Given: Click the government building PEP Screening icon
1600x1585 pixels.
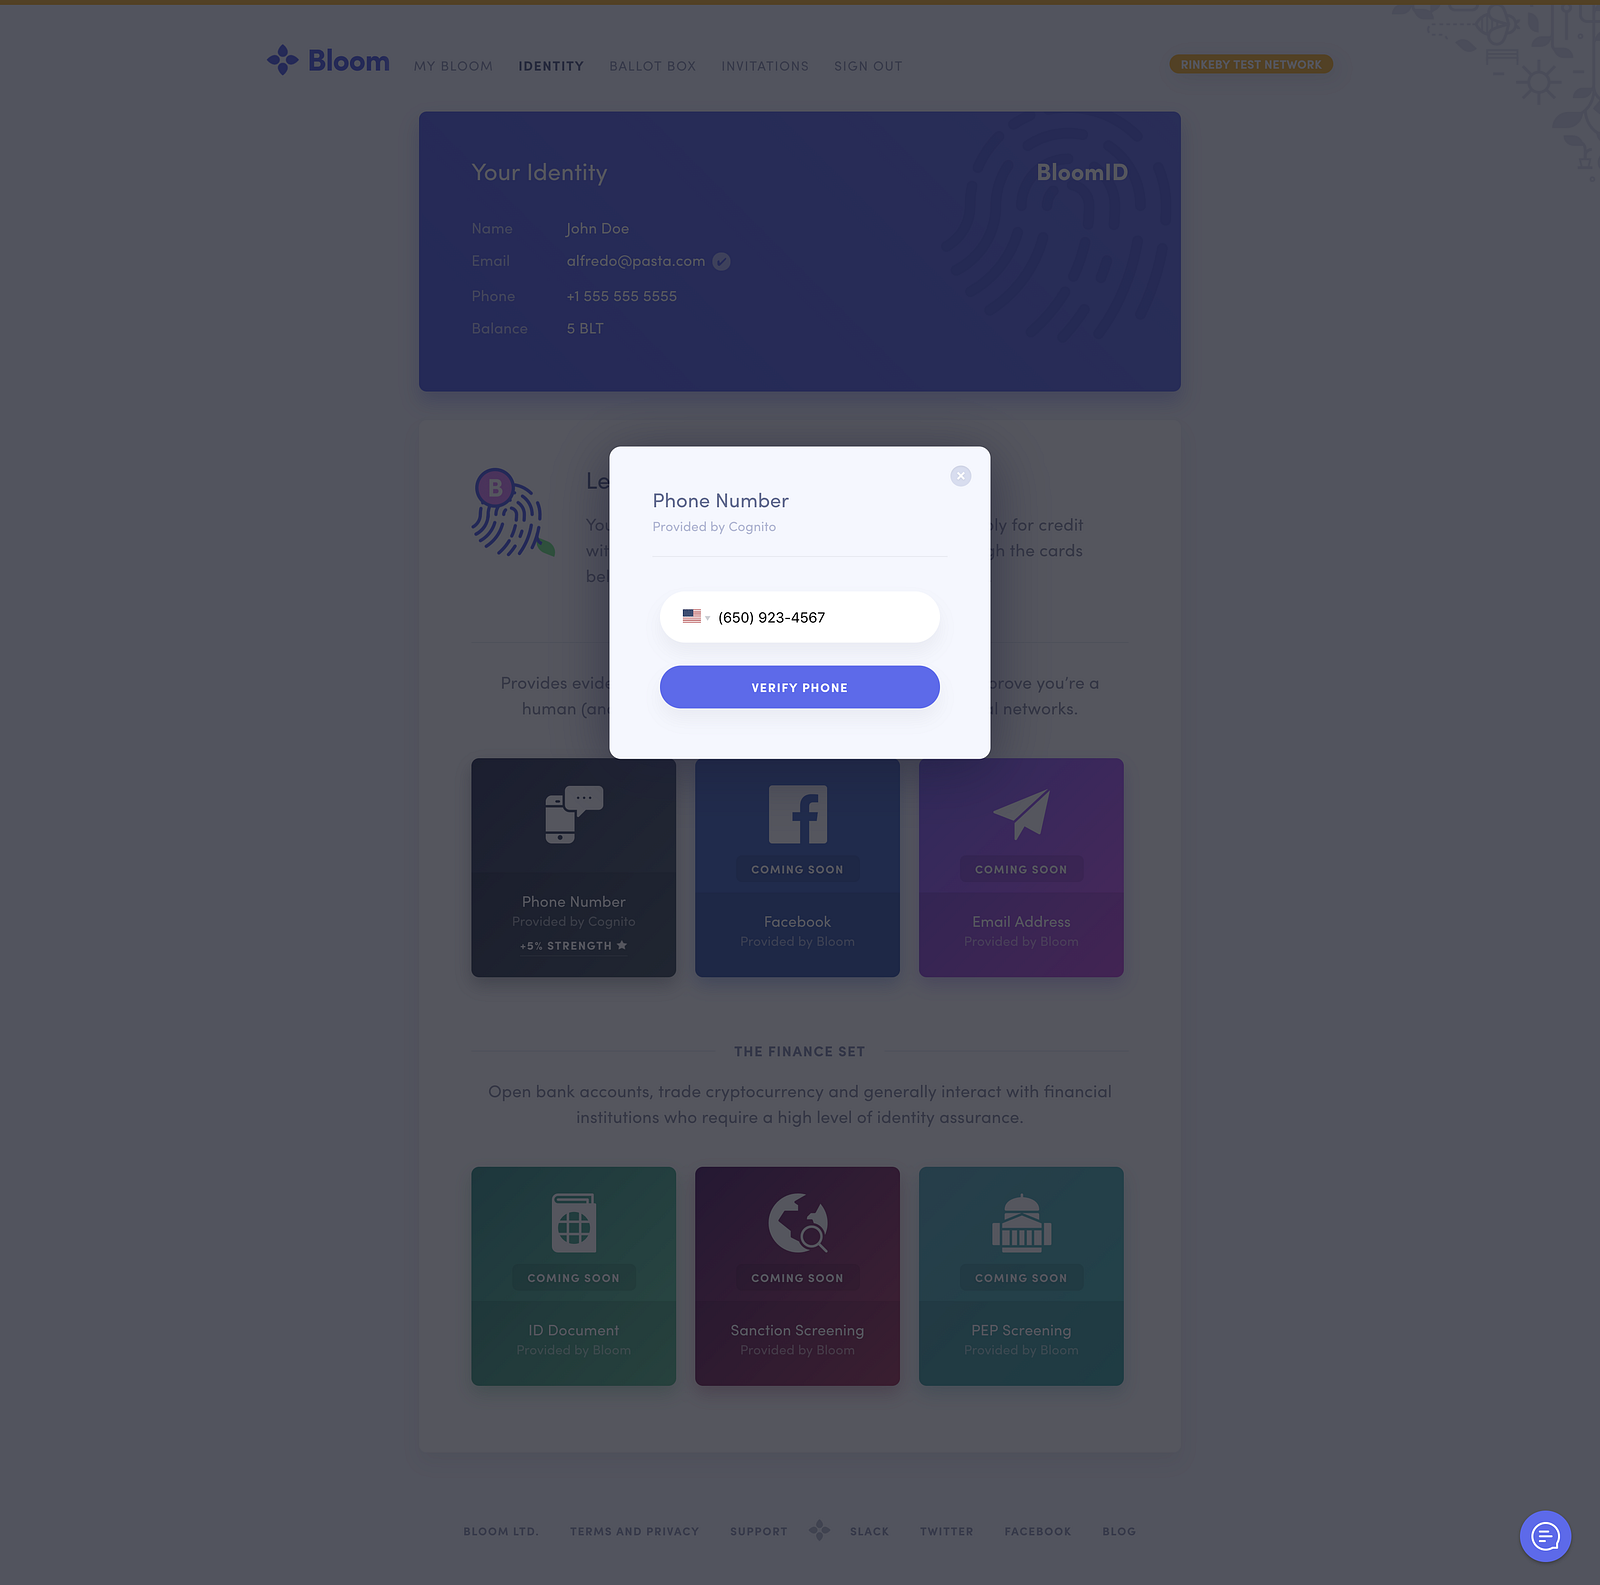Looking at the screenshot, I should [1021, 1223].
